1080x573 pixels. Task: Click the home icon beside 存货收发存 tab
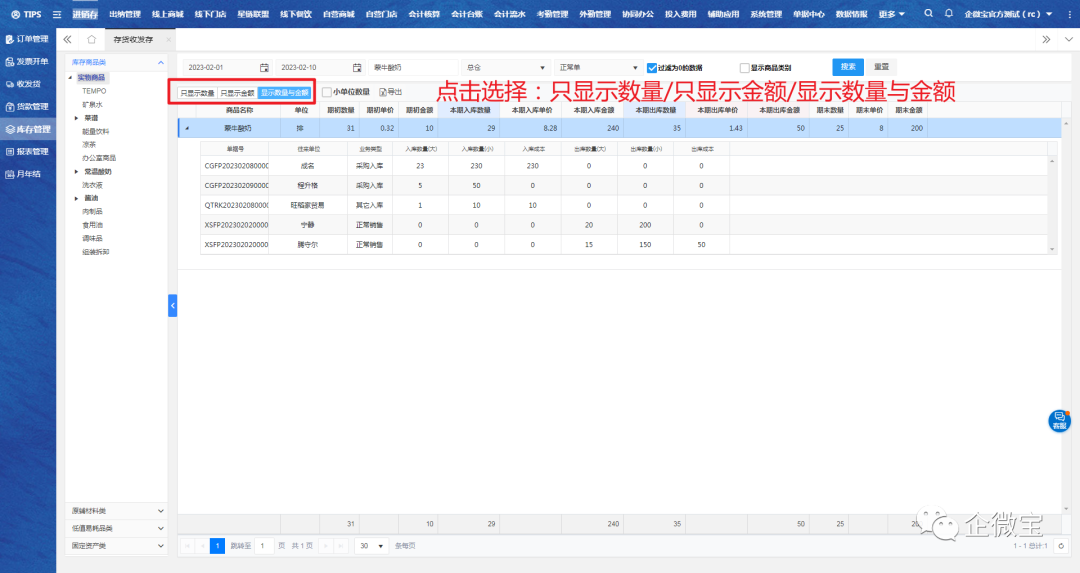(91, 39)
